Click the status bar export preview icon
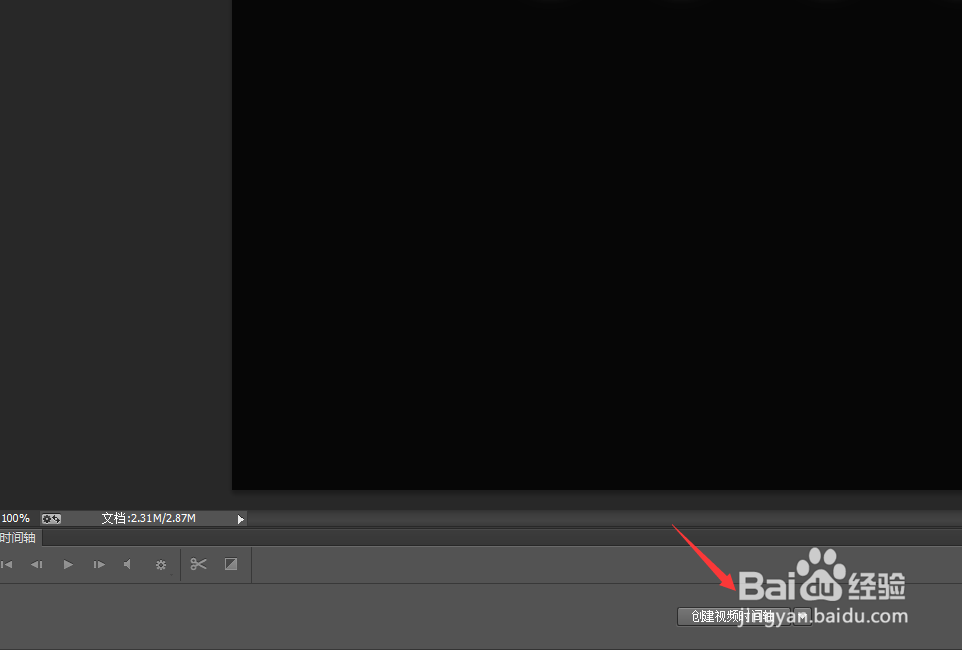This screenshot has height=650, width=962. pos(51,519)
